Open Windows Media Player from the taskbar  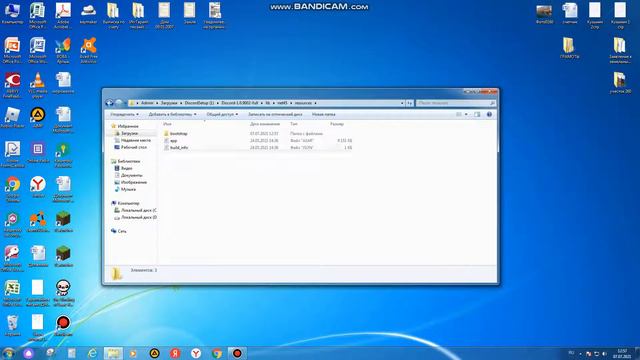[133, 353]
